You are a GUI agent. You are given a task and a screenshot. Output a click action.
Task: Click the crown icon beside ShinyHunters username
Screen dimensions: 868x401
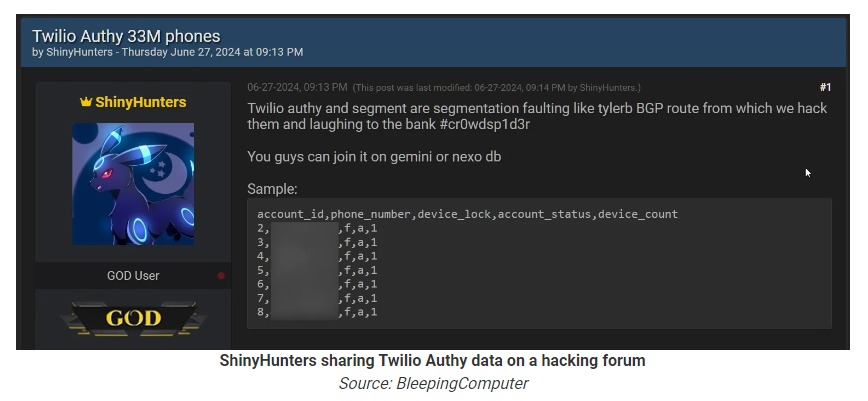point(85,102)
